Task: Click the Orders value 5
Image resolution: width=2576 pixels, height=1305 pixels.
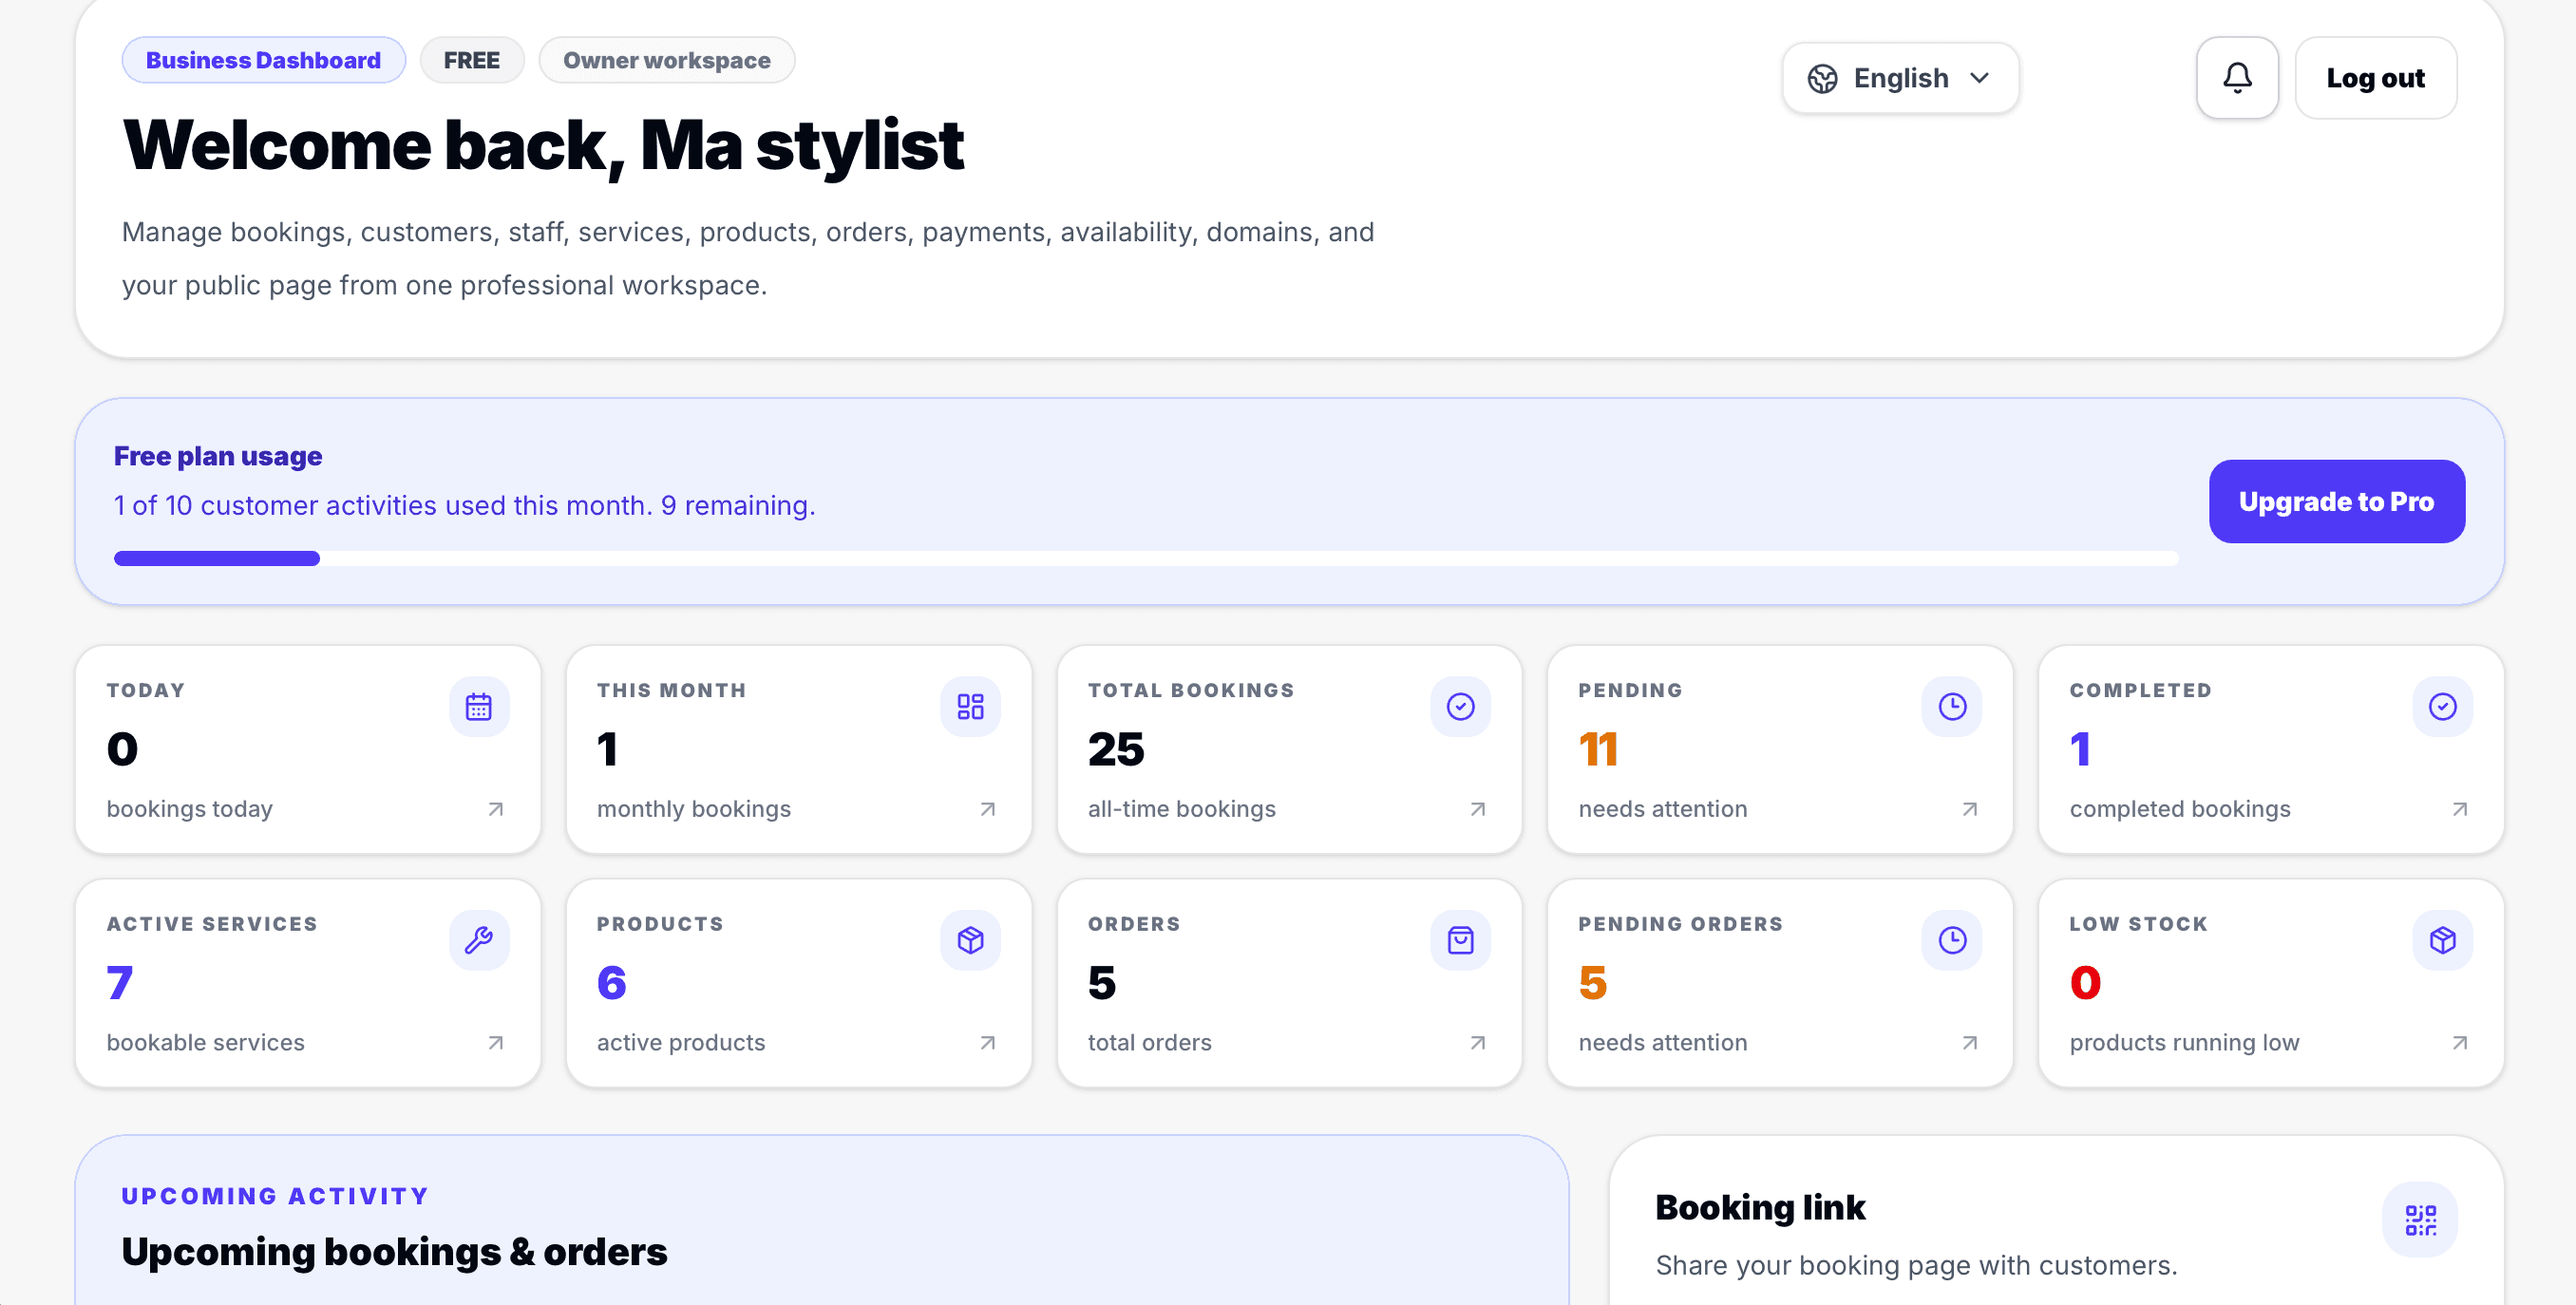Action: [1101, 983]
